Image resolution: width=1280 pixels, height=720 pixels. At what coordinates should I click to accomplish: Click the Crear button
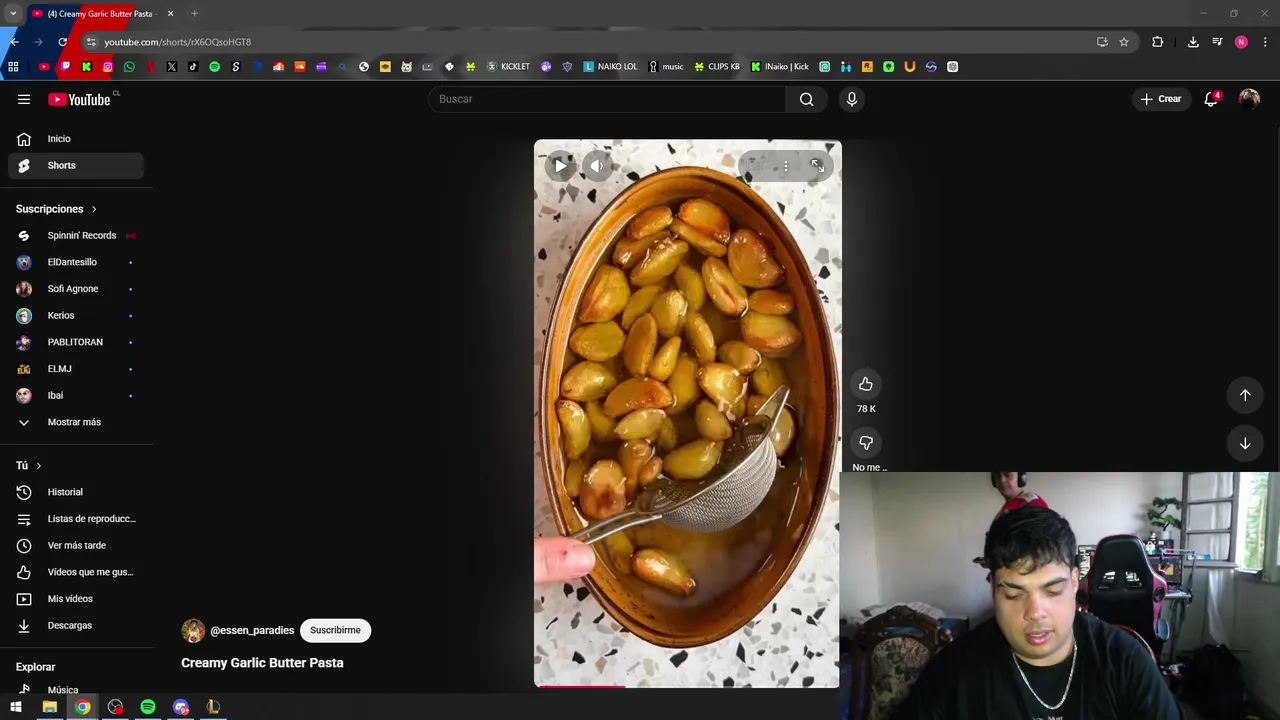coord(1161,99)
